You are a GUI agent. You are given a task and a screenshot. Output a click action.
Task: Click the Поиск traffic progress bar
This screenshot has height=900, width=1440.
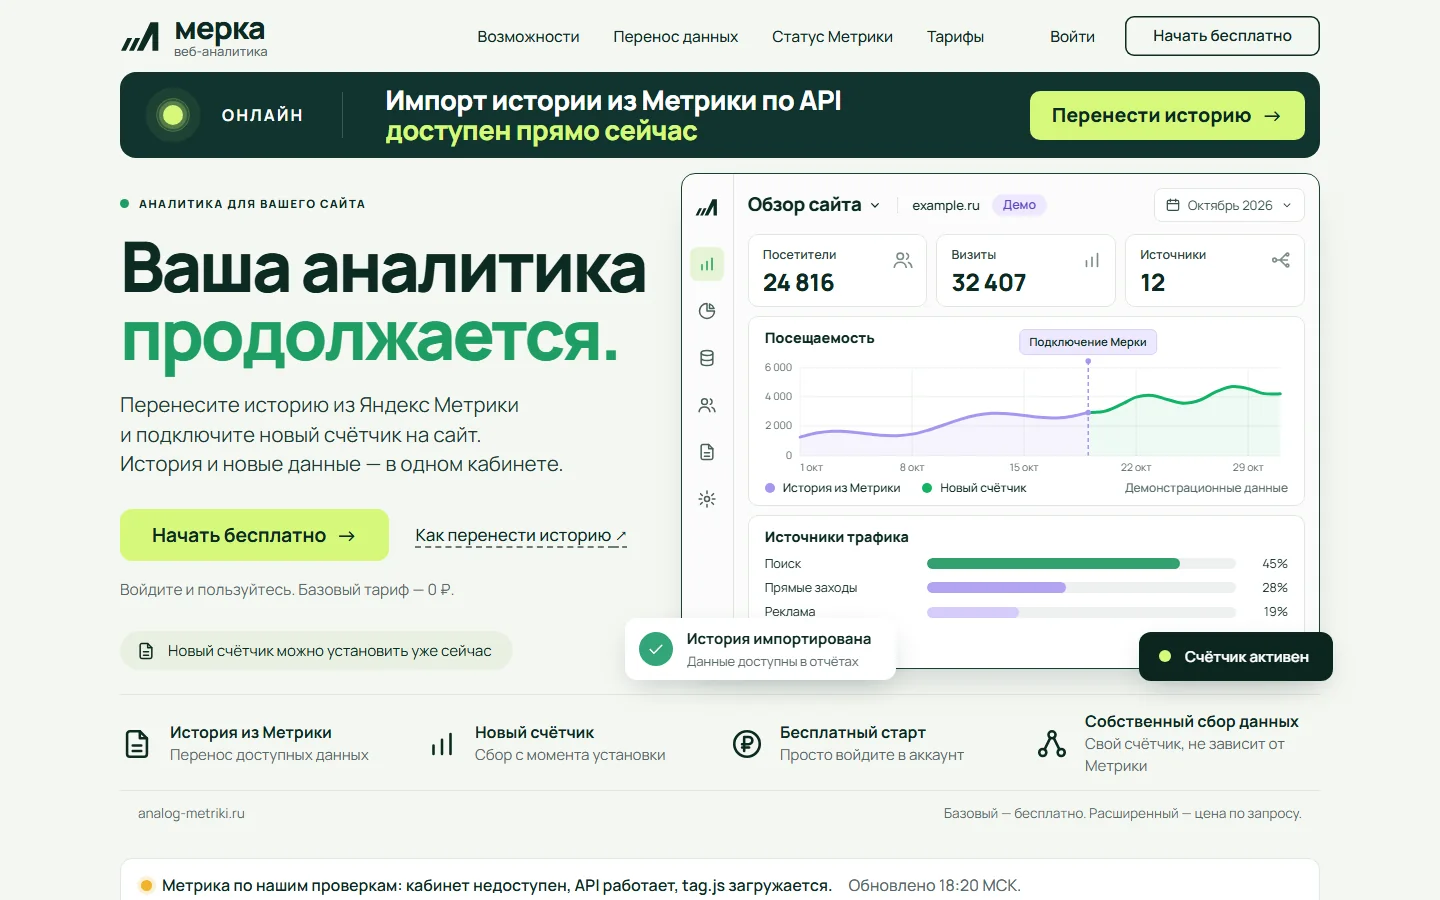coord(1082,564)
